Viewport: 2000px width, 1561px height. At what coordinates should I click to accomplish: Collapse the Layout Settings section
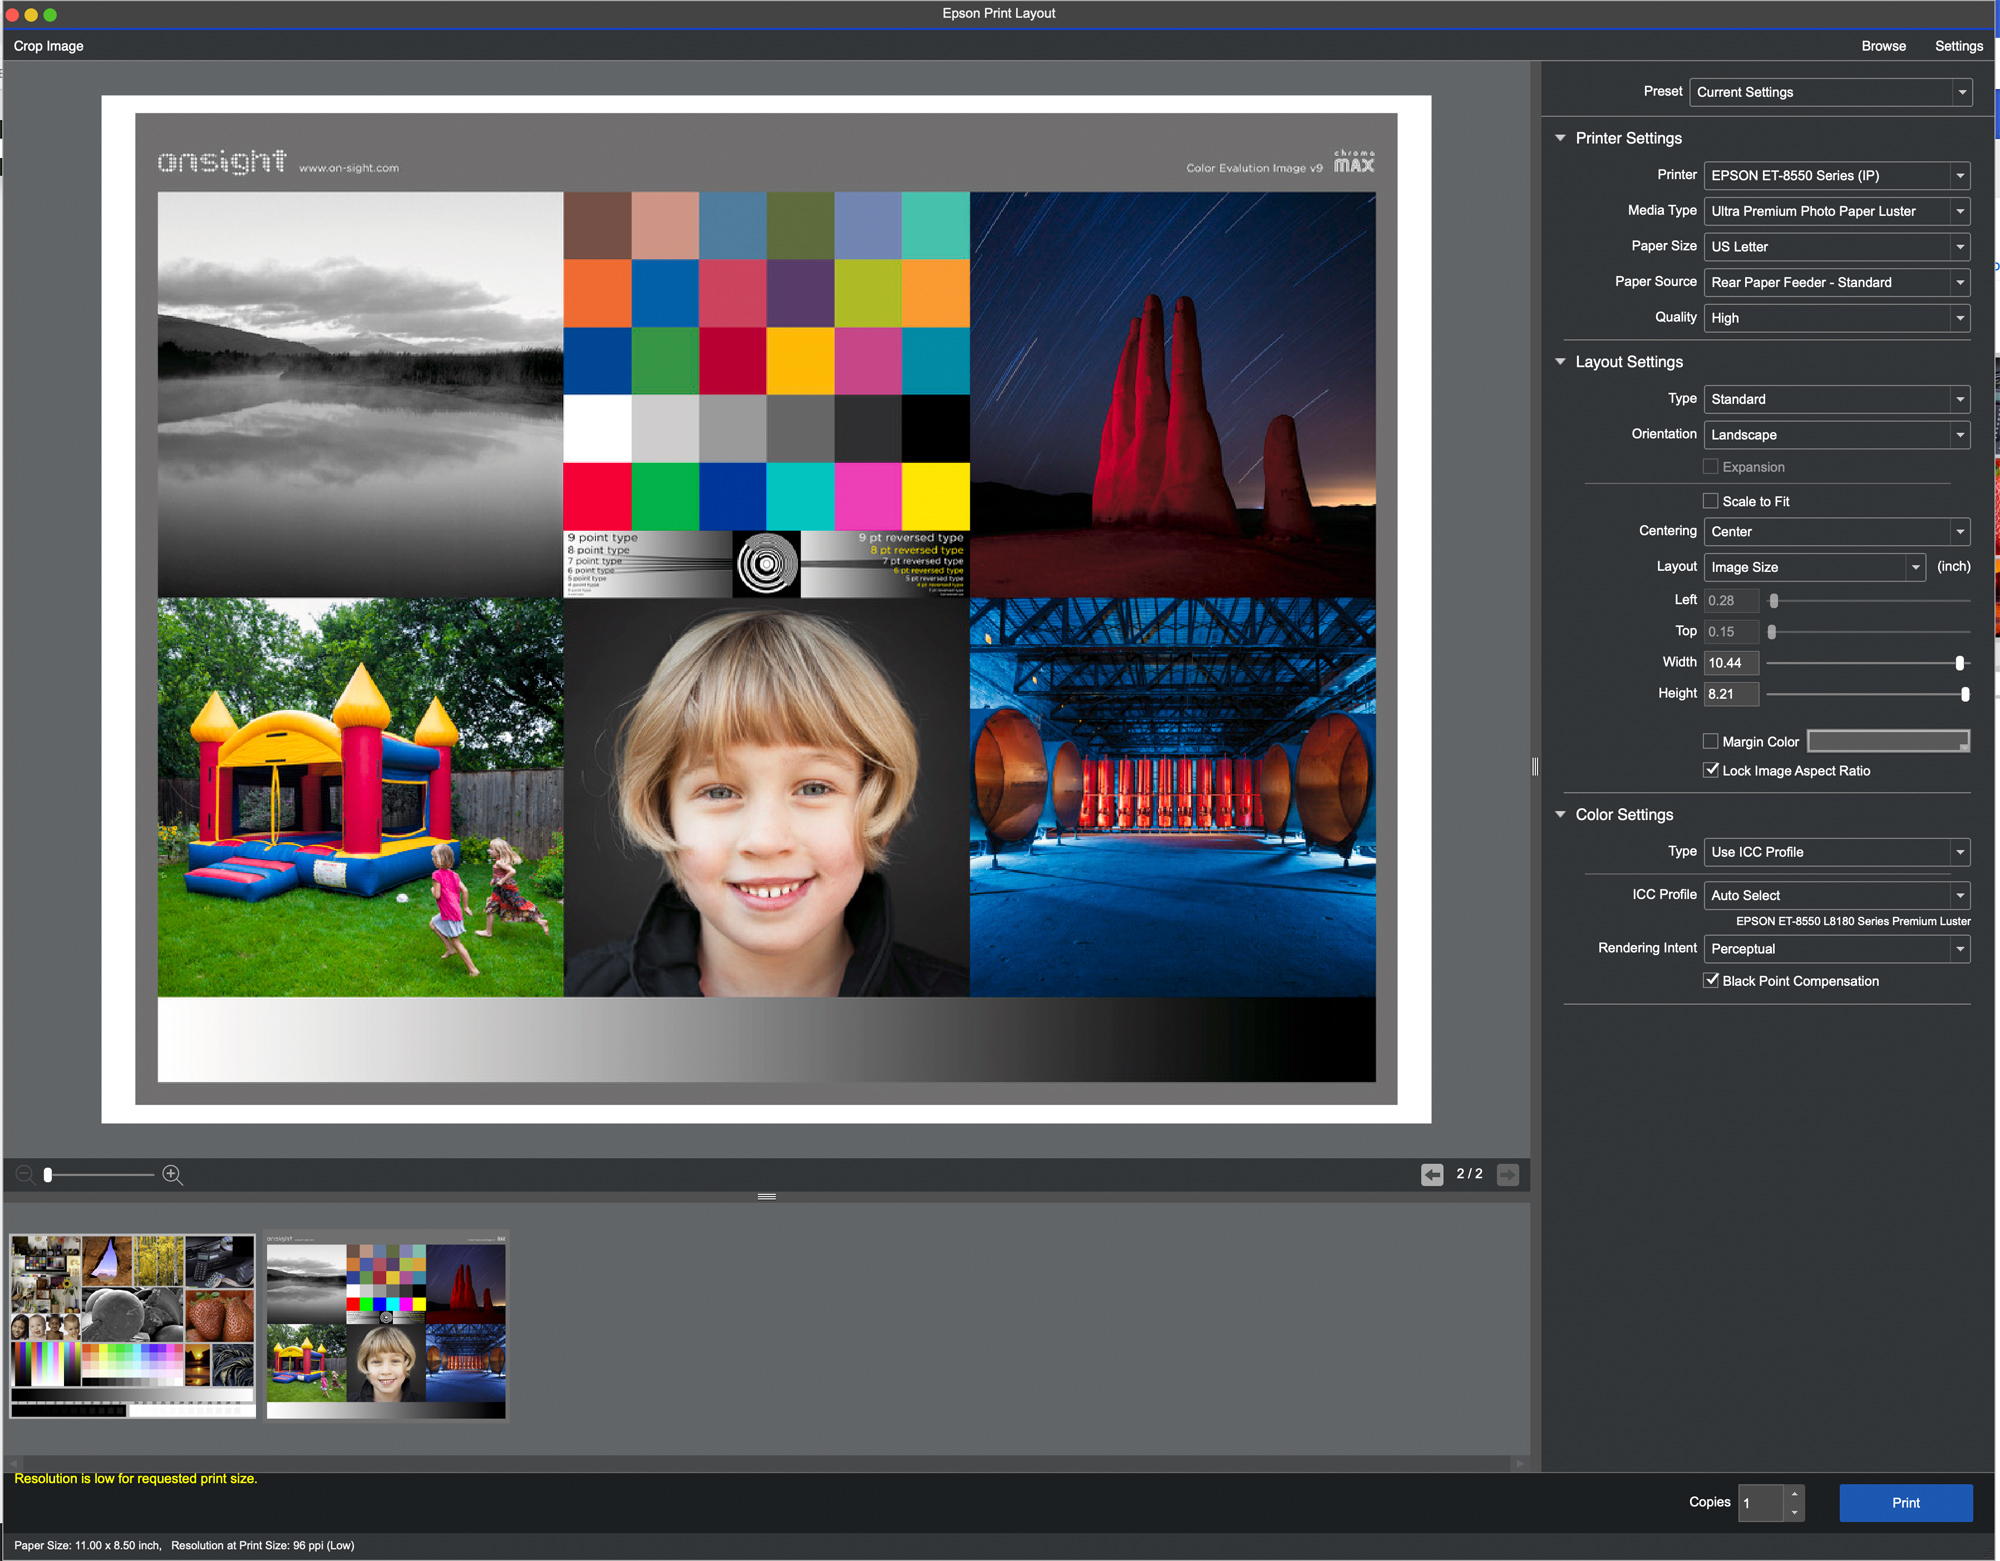(1560, 362)
